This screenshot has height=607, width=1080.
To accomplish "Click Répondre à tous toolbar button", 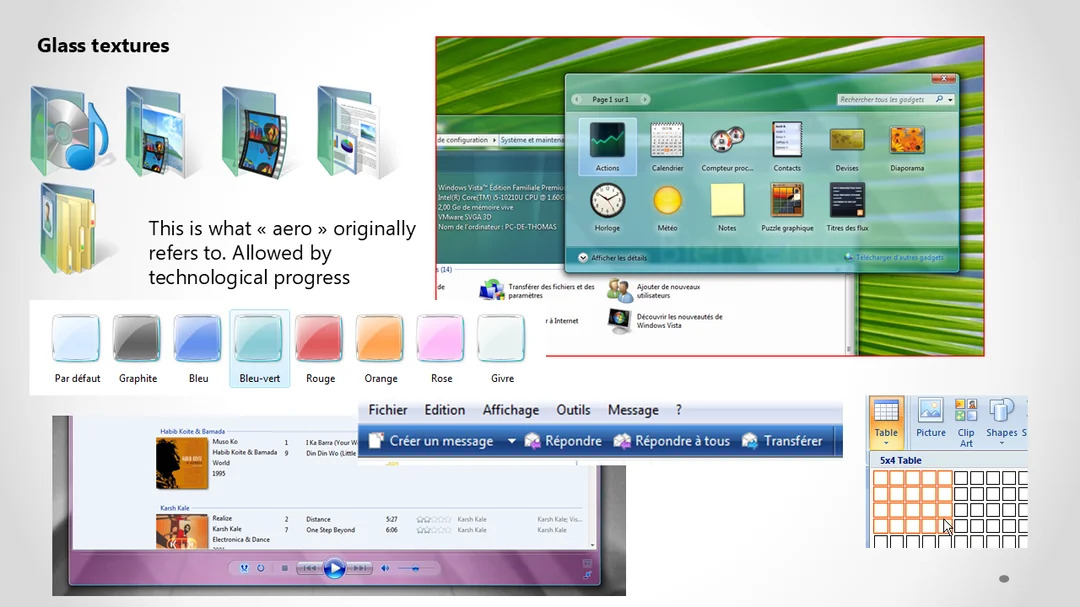I will (672, 441).
